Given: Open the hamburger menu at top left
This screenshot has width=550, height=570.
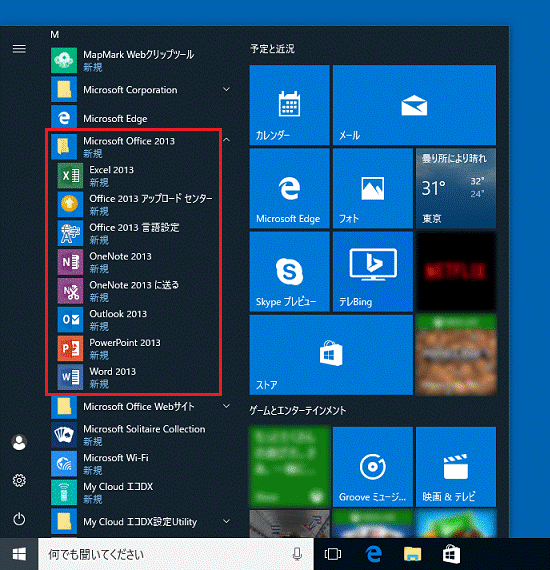Looking at the screenshot, I should point(19,49).
